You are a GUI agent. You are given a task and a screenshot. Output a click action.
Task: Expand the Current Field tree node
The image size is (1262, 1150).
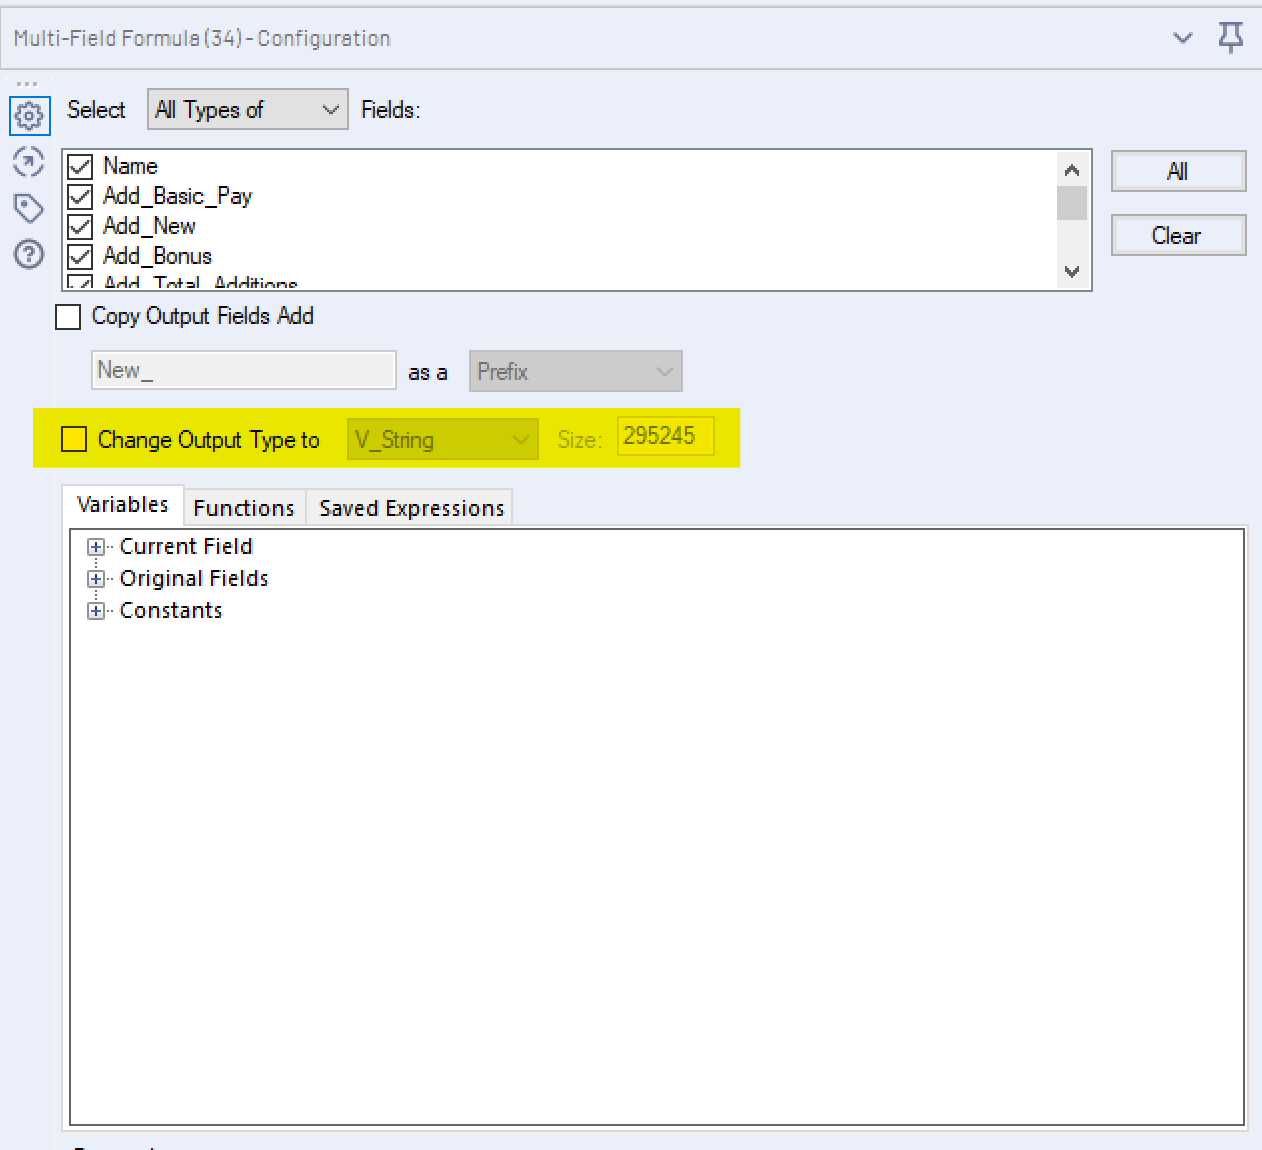click(95, 546)
